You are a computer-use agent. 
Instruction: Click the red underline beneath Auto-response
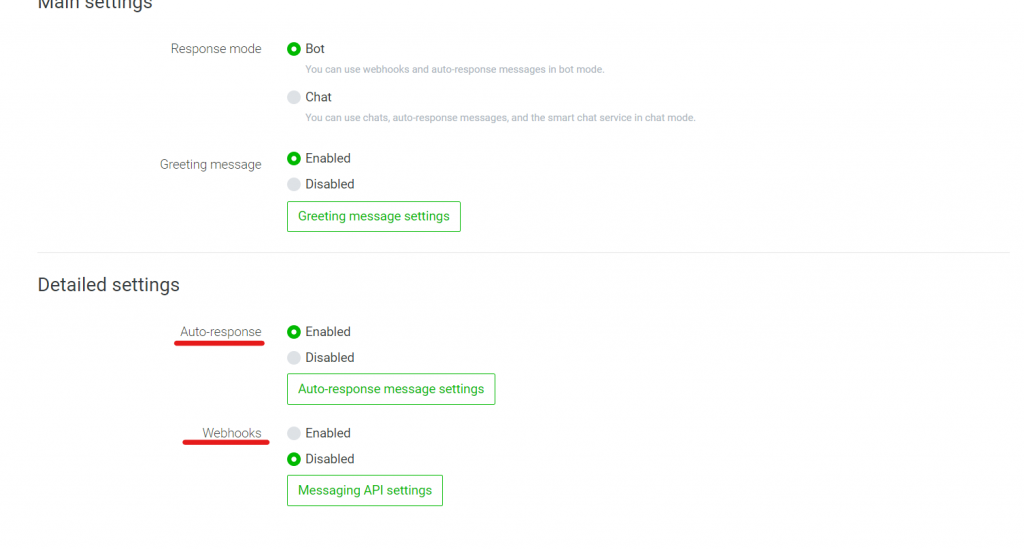click(x=219, y=343)
